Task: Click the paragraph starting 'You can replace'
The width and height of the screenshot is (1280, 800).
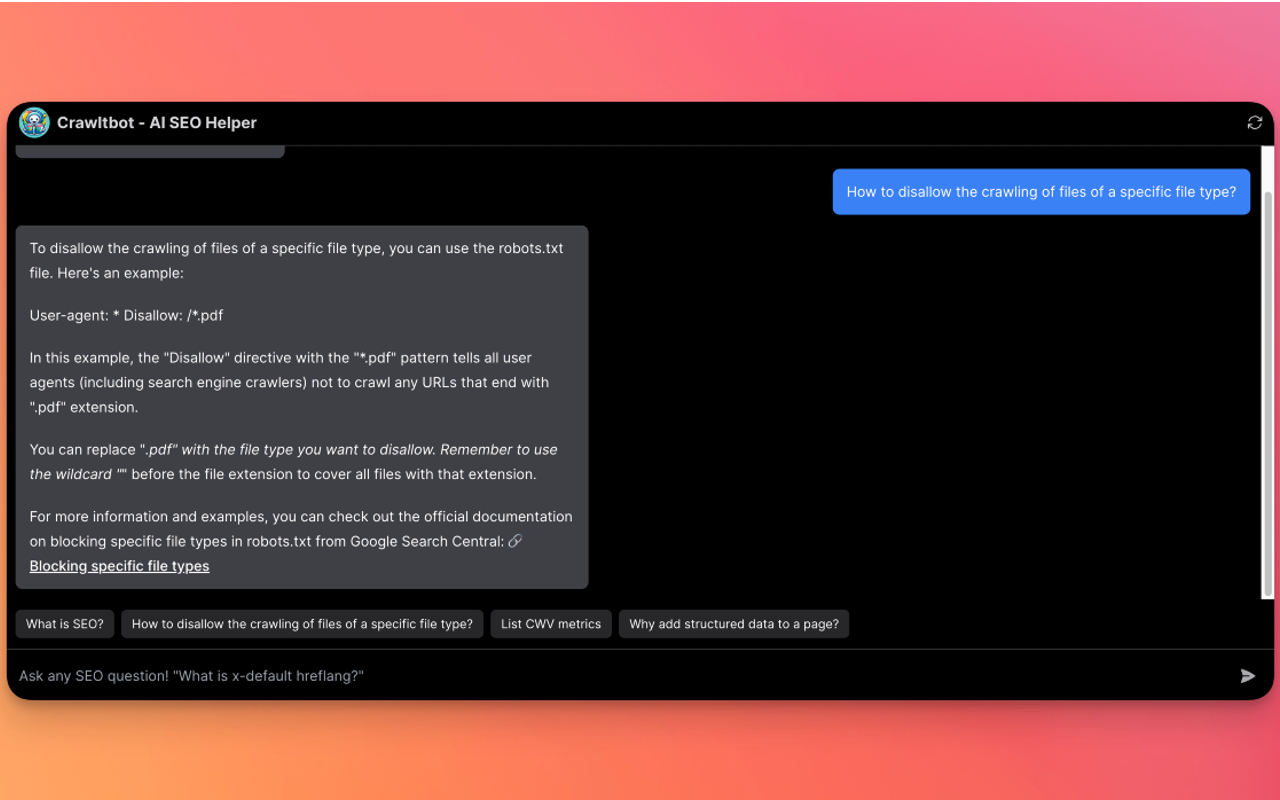Action: (294, 462)
